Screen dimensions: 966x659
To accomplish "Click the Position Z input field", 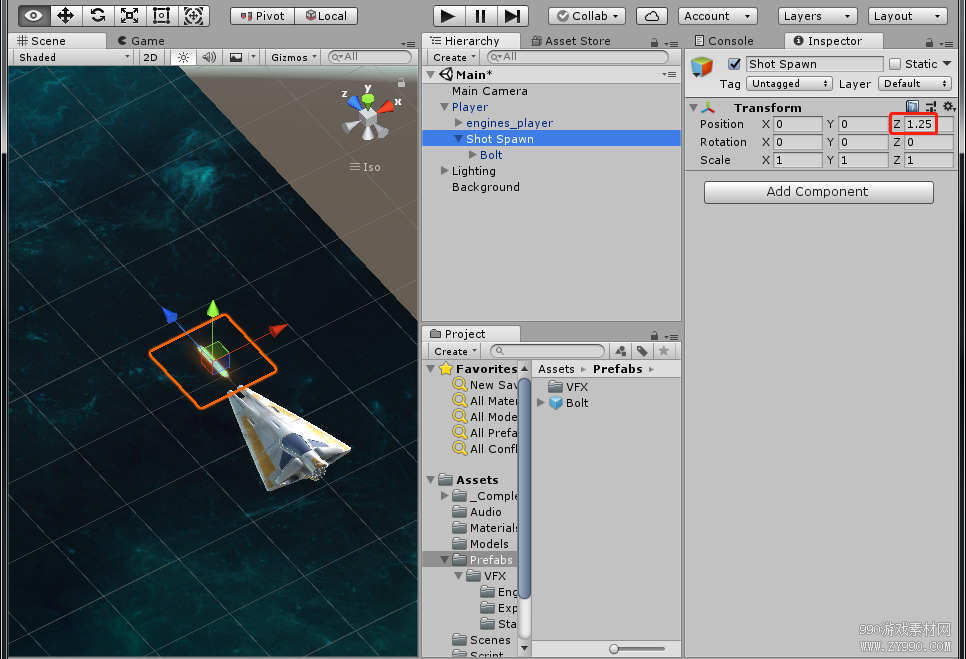I will coord(928,124).
